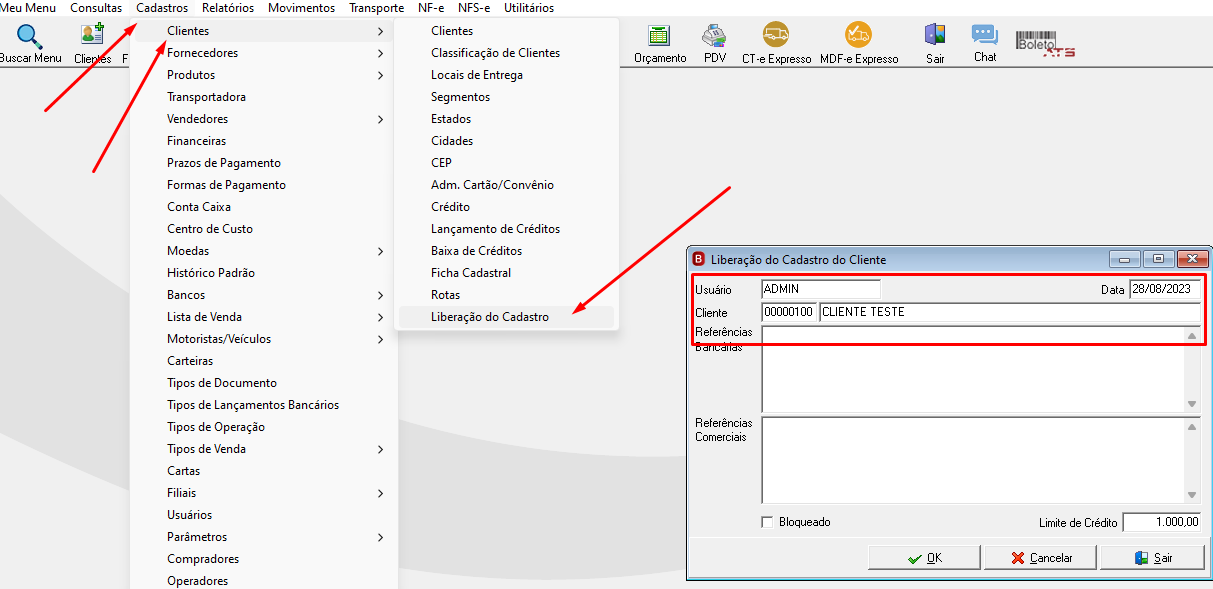This screenshot has width=1213, height=589.
Task: Expand the Bancos submenu arrow
Action: (381, 295)
